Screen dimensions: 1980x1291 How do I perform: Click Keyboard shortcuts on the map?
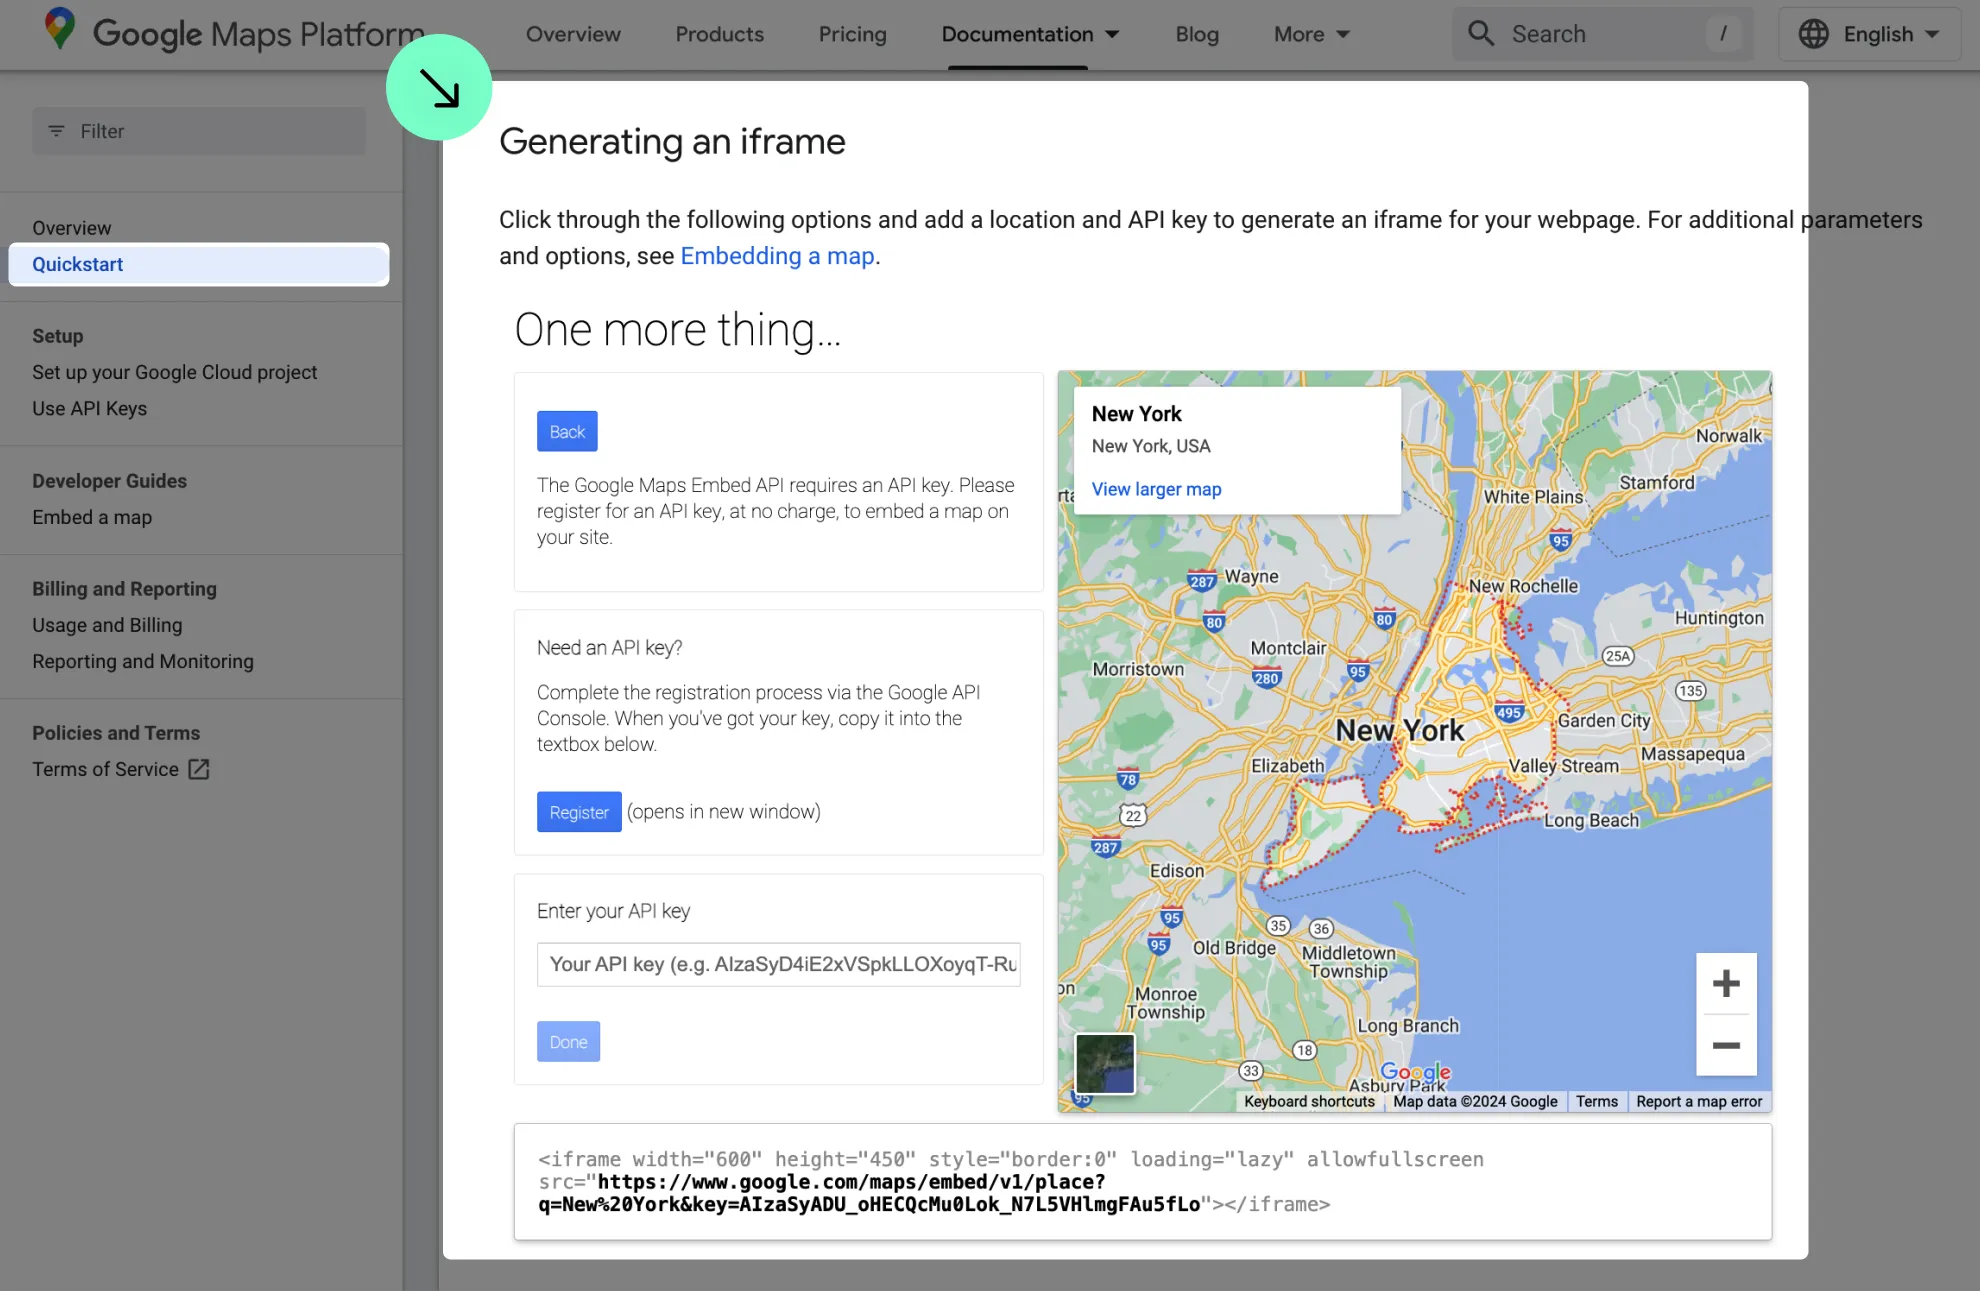[1309, 1101]
